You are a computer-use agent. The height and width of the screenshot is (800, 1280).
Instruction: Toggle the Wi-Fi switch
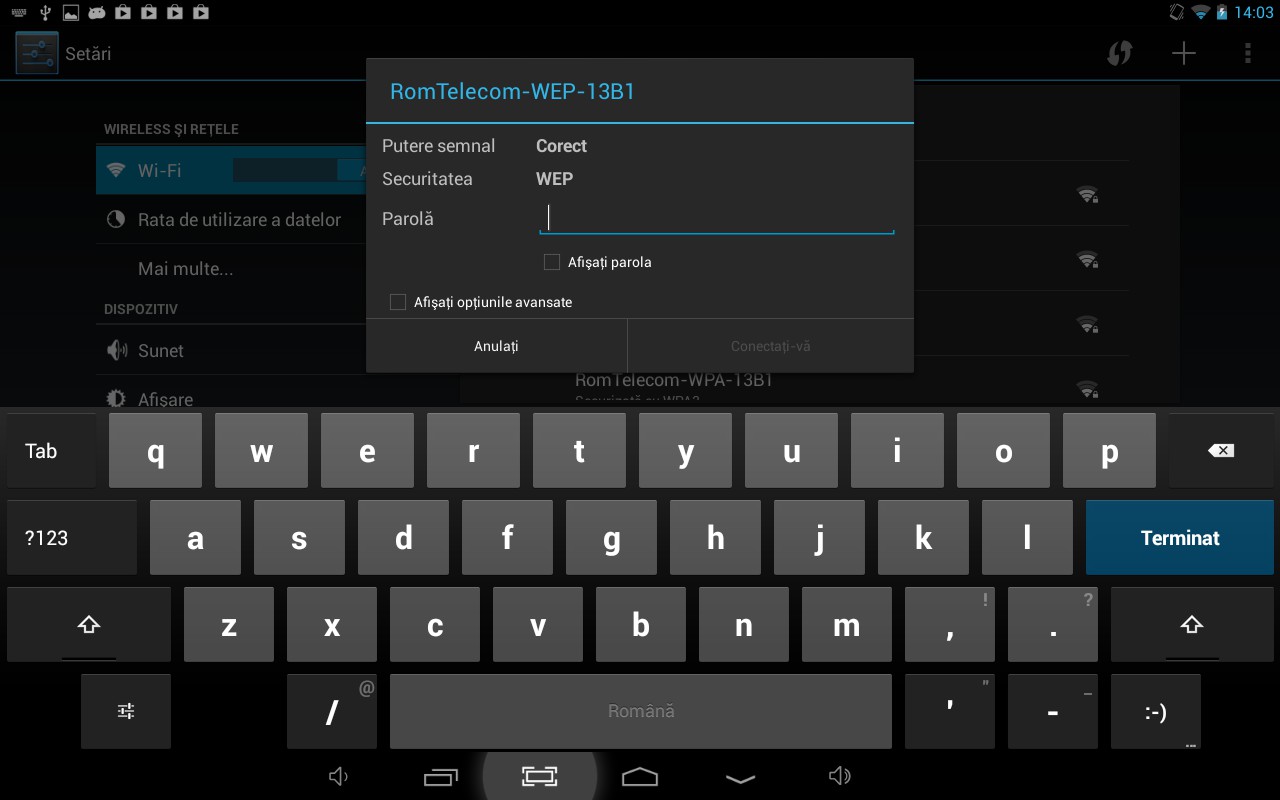click(300, 170)
